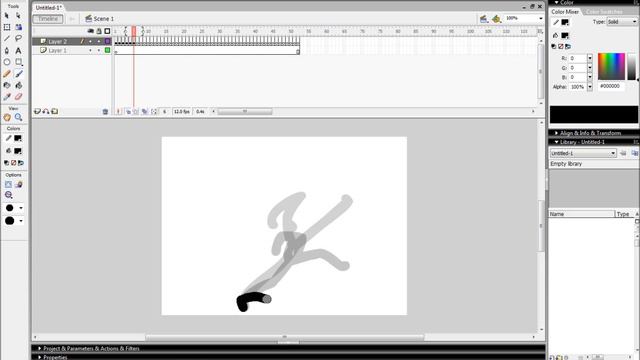Switch to the Color Swatches tab
This screenshot has height=360, width=640.
[x=604, y=12]
